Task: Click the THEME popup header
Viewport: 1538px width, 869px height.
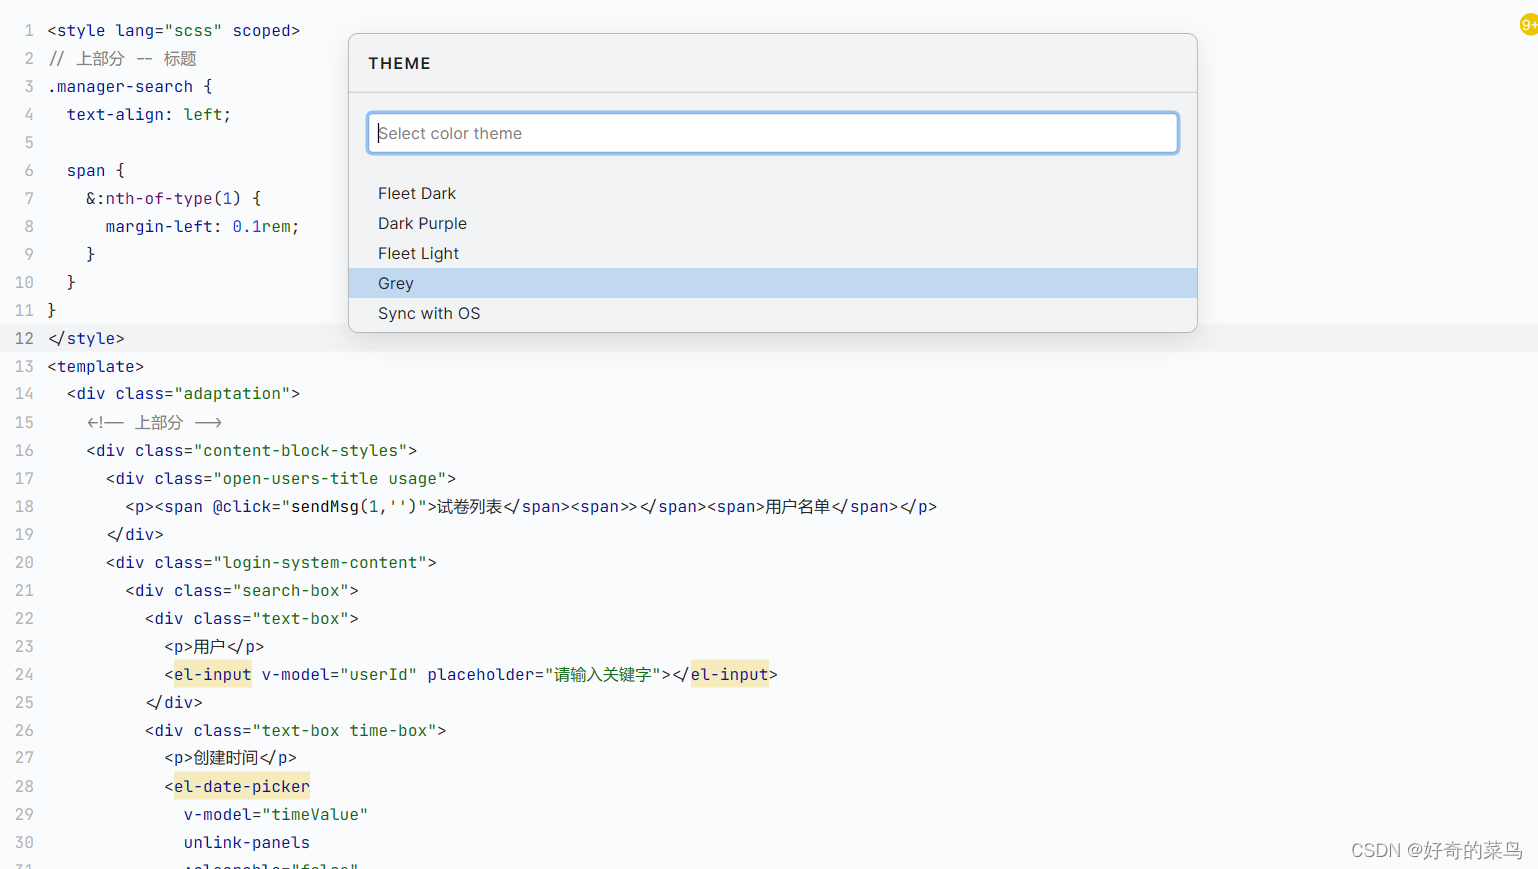Action: [x=399, y=63]
